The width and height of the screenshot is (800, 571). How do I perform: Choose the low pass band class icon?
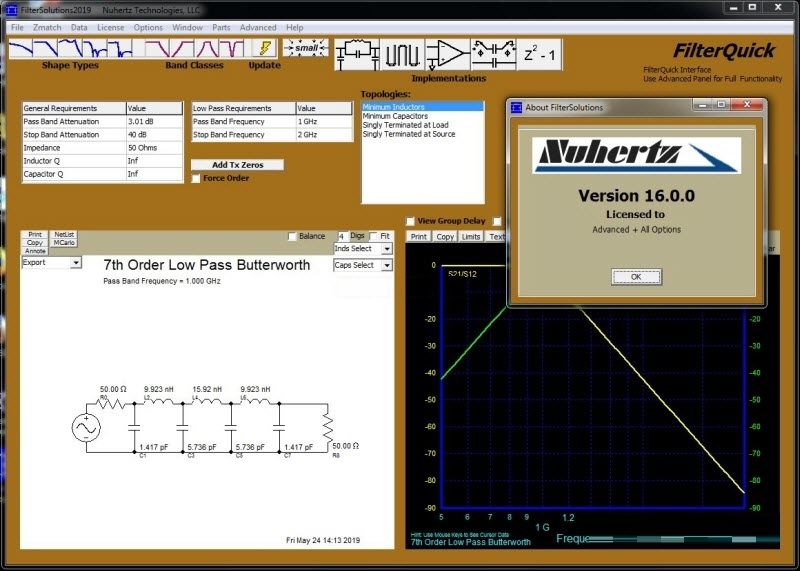157,48
